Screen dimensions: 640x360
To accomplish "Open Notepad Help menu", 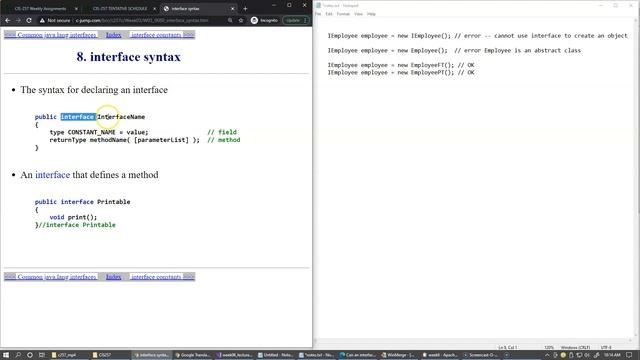I will point(371,14).
